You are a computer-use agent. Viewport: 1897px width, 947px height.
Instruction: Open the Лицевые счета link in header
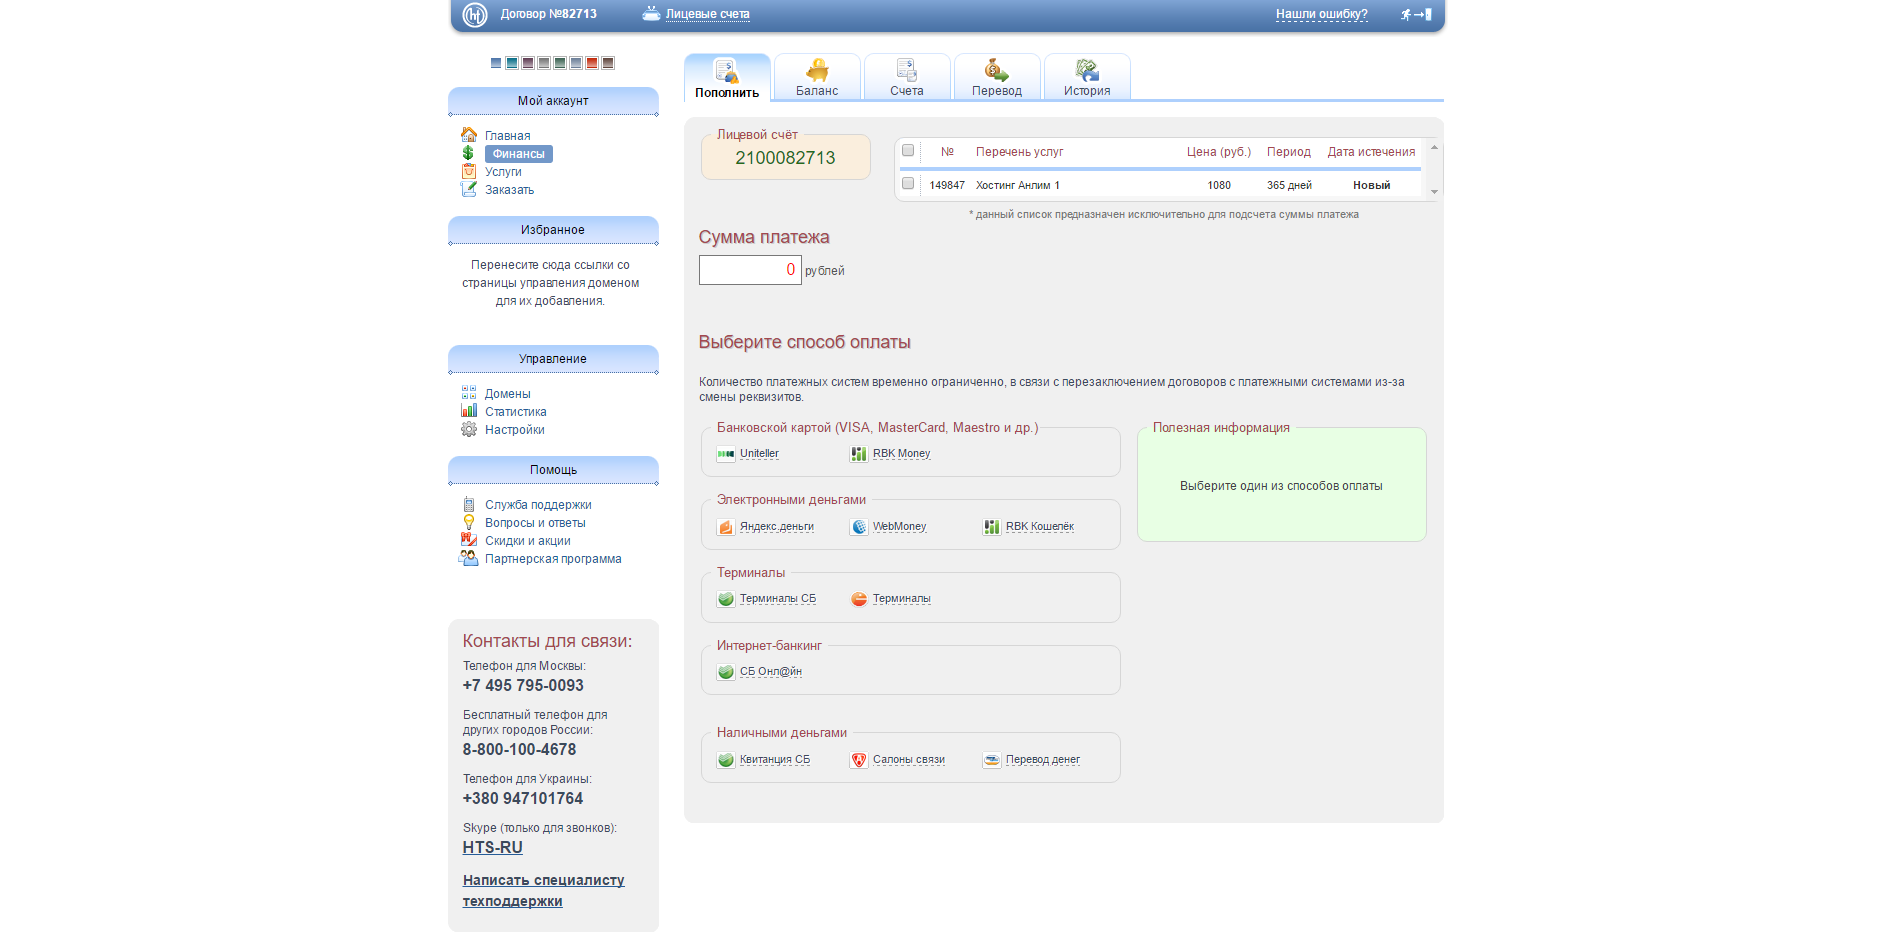click(x=708, y=14)
